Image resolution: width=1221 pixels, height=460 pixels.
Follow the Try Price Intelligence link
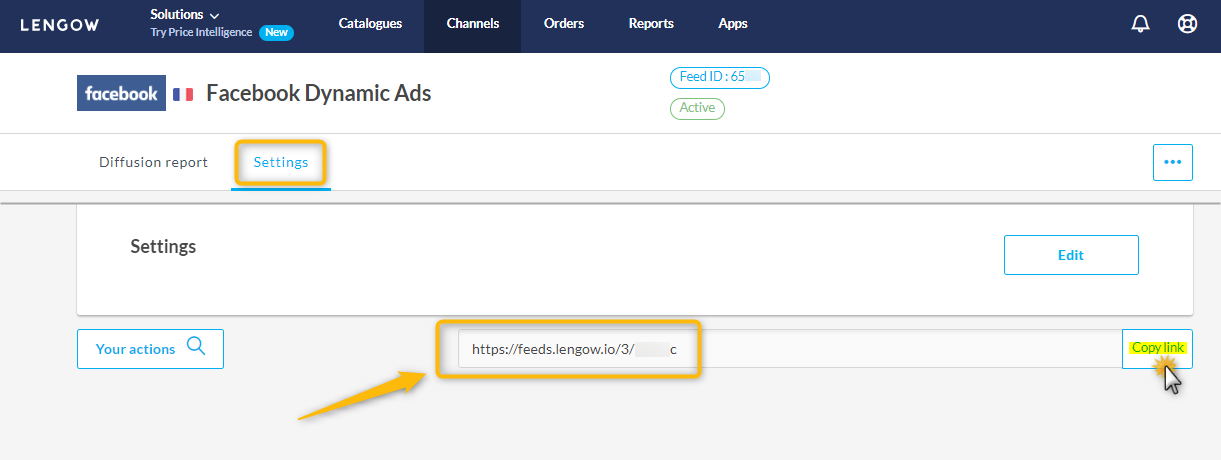click(203, 33)
